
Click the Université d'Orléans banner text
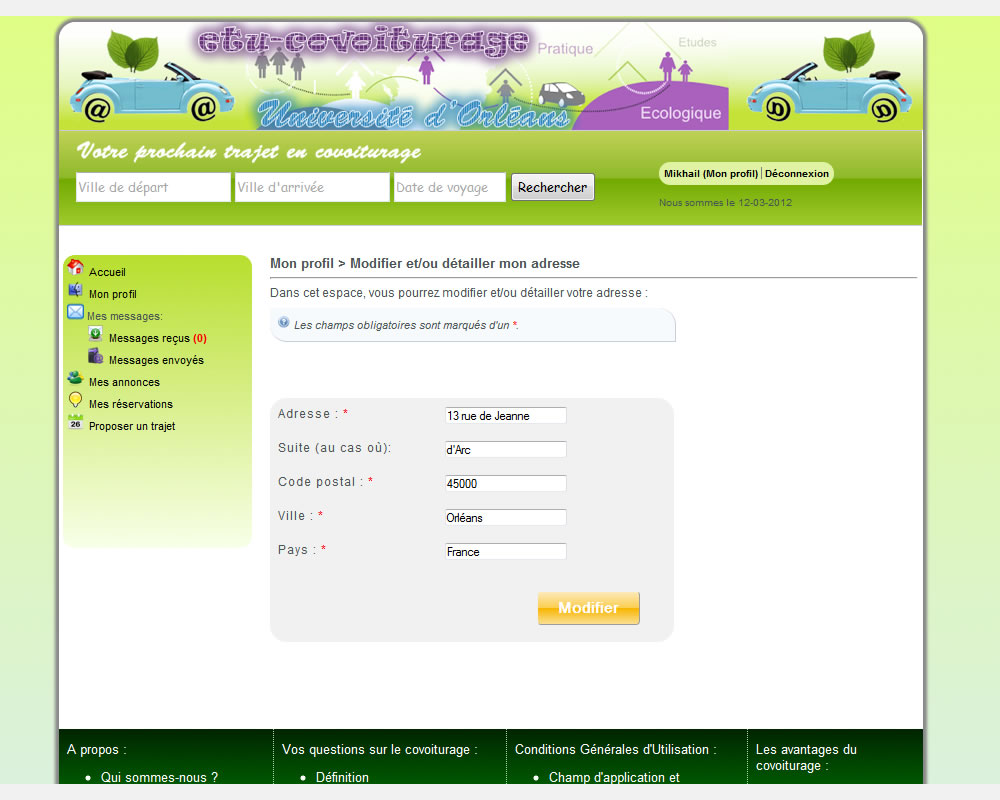click(413, 115)
